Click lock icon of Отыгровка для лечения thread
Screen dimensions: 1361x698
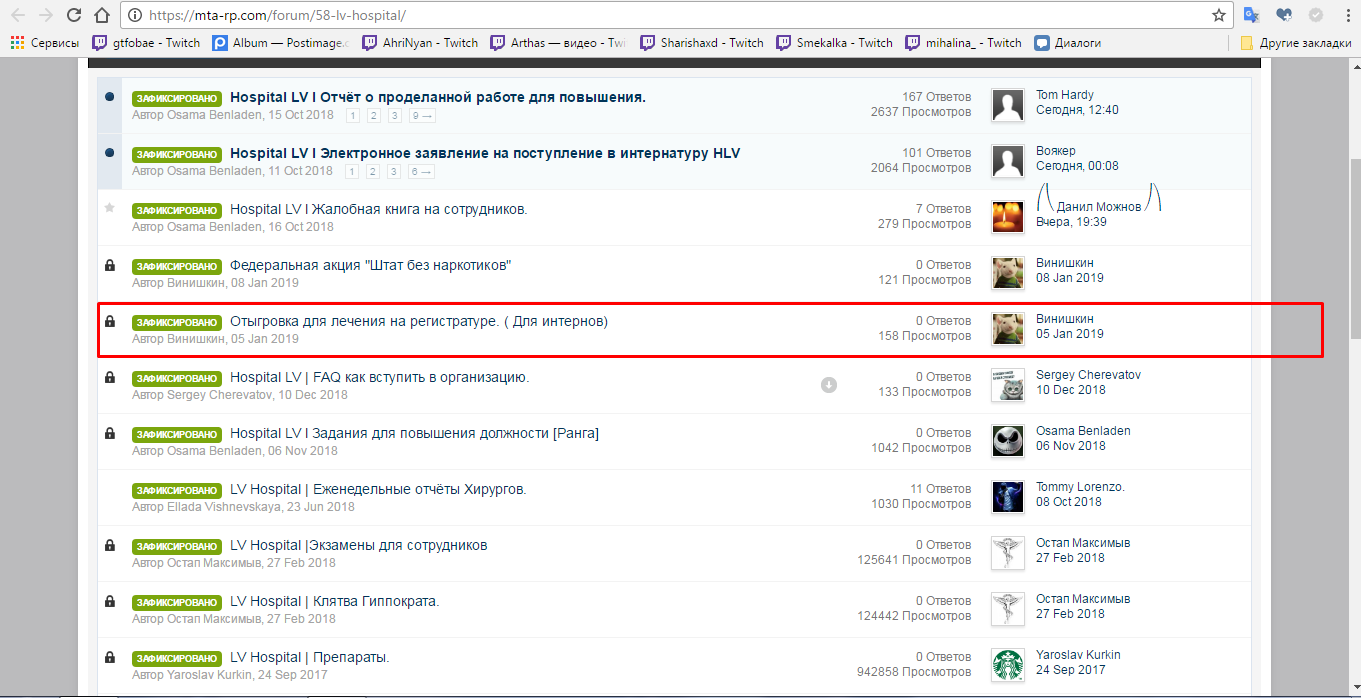tap(110, 321)
